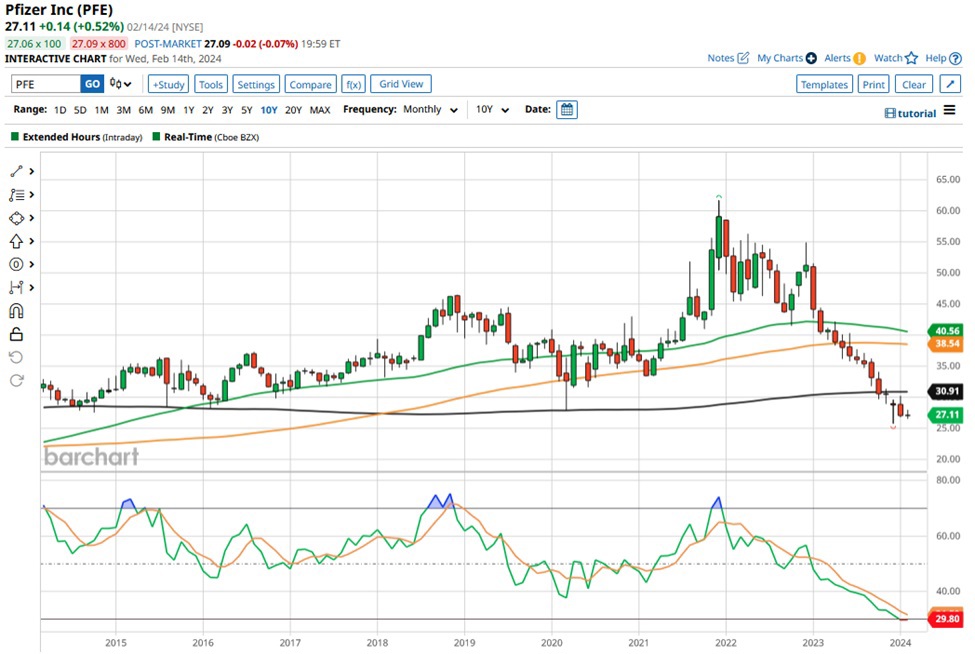
Task: Select the 3M range
Action: click(x=124, y=110)
